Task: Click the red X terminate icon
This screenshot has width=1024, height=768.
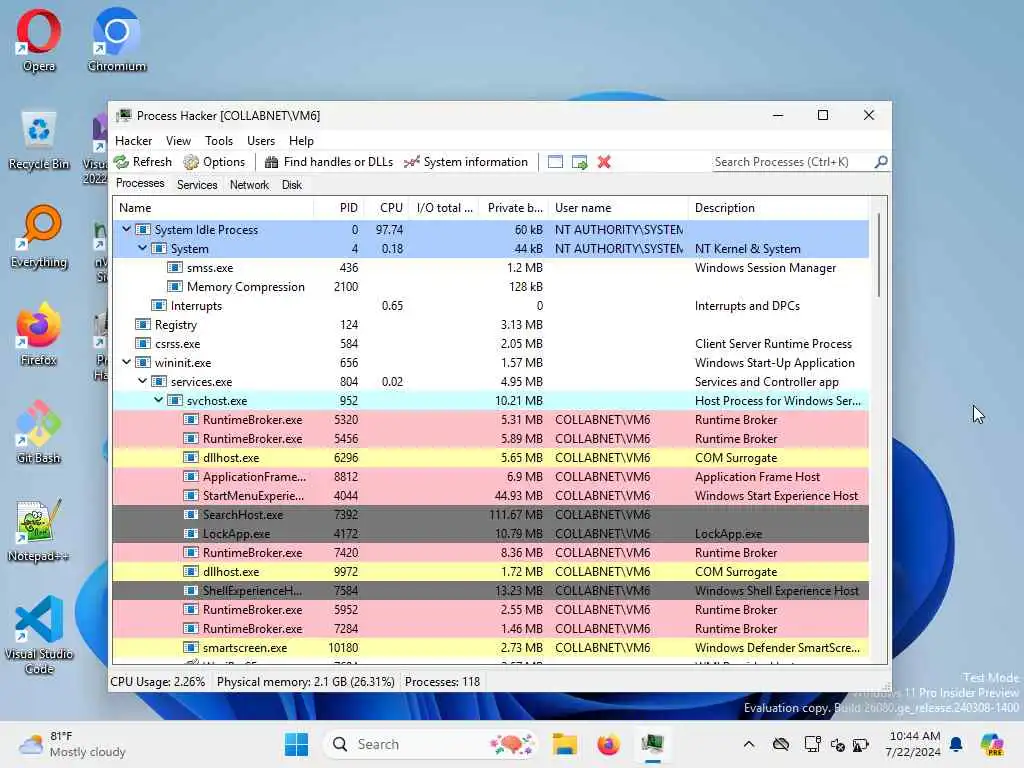Action: point(604,162)
